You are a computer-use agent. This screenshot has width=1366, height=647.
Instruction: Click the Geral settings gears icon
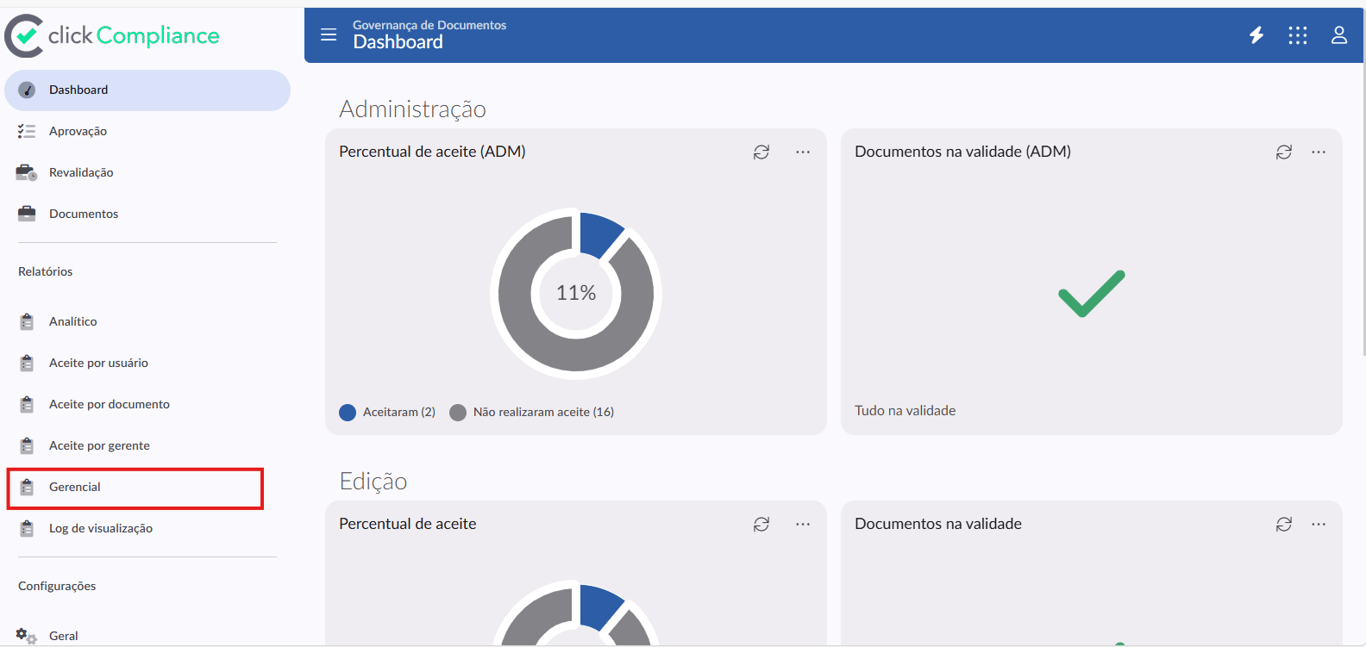pos(27,636)
